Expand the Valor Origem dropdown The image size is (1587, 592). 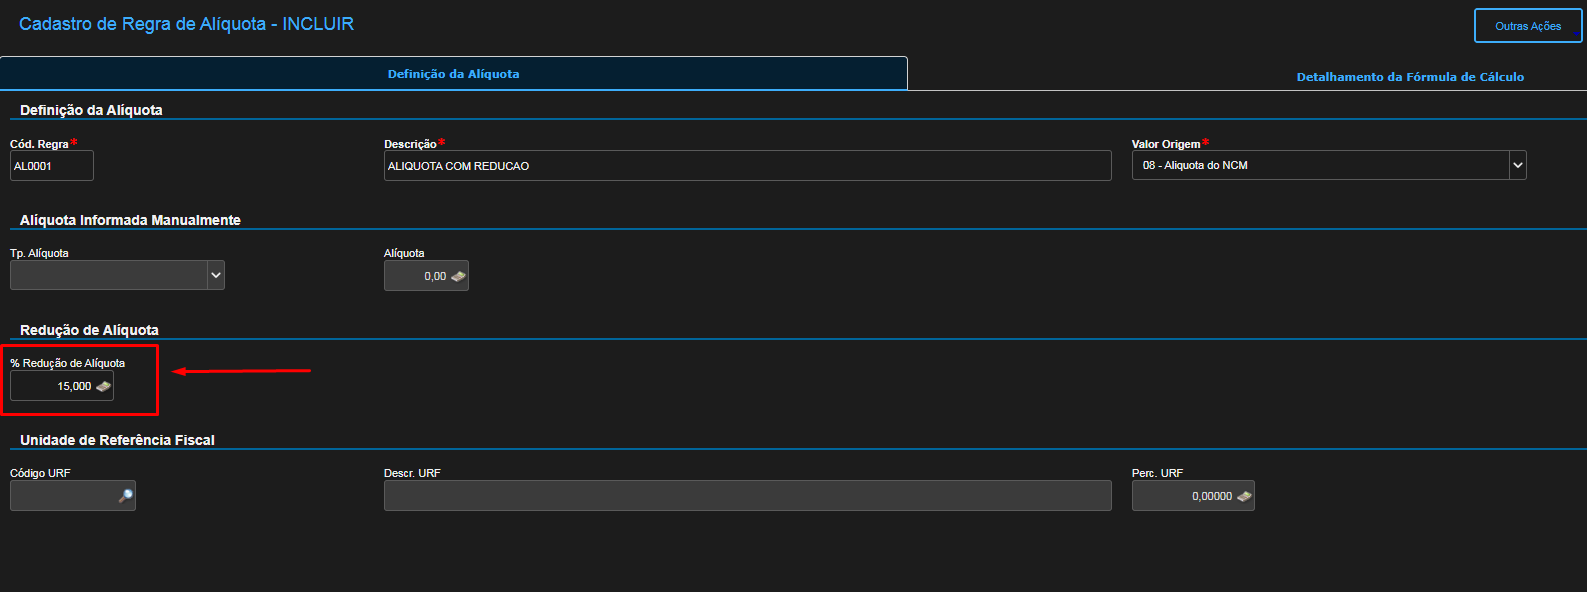[1517, 165]
